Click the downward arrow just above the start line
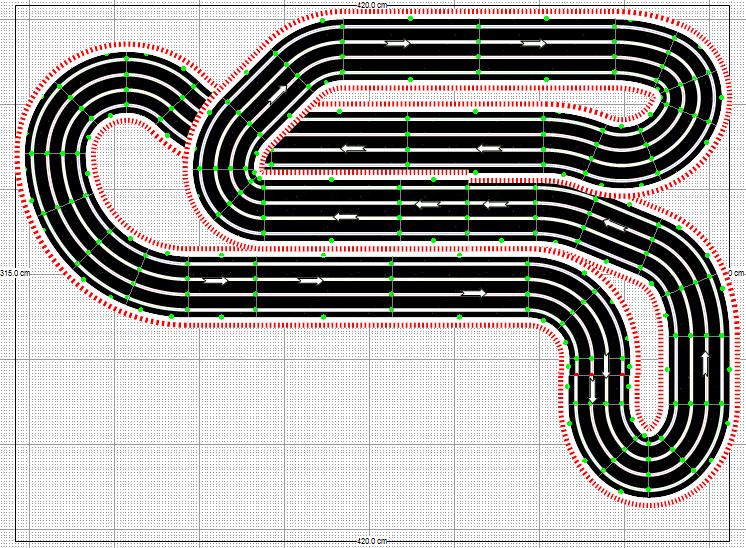This screenshot has width=746, height=548. click(x=606, y=361)
